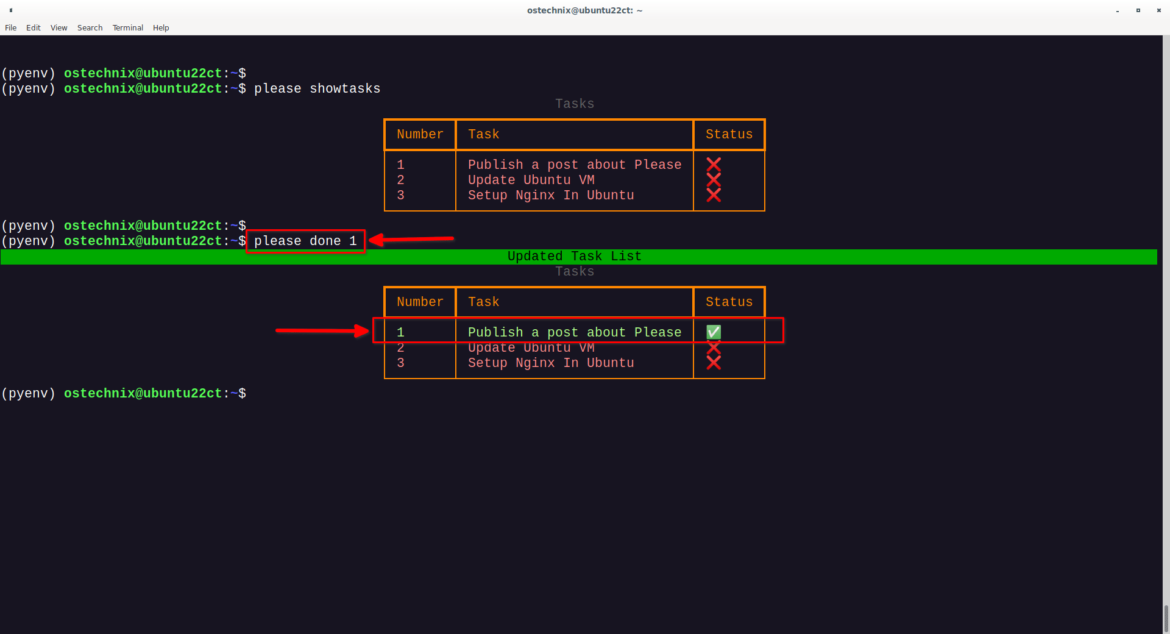The image size is (1170, 634).
Task: Click 'Publish a post about Please' in first table
Action: tap(575, 165)
